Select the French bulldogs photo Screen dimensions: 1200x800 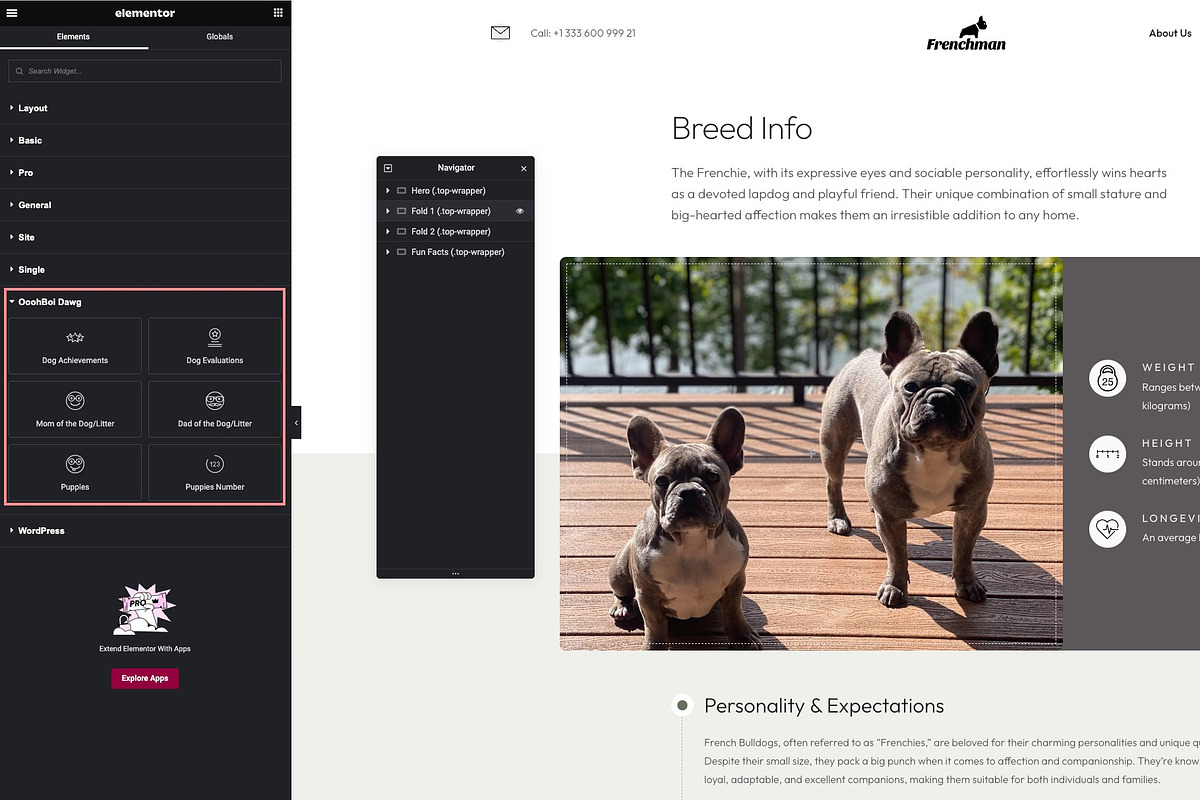click(811, 453)
